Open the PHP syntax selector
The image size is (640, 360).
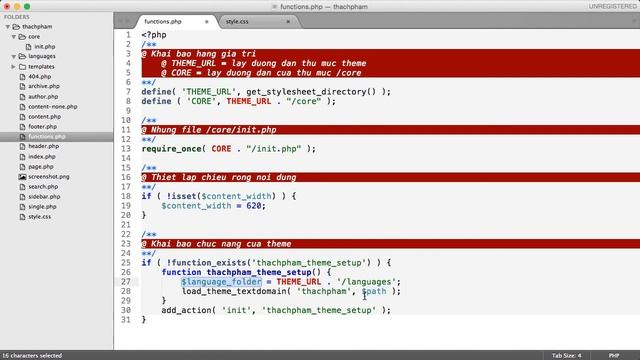(614, 356)
